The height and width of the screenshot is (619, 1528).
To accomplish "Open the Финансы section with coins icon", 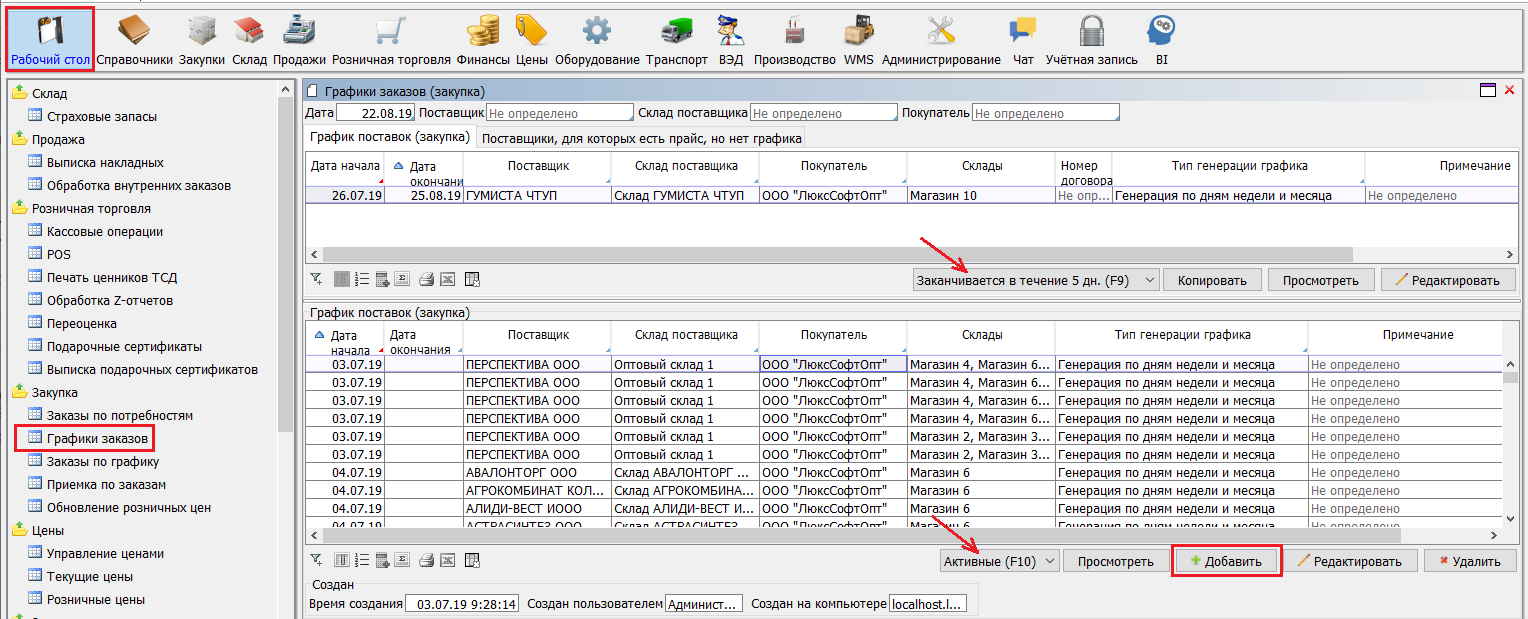I will (490, 38).
